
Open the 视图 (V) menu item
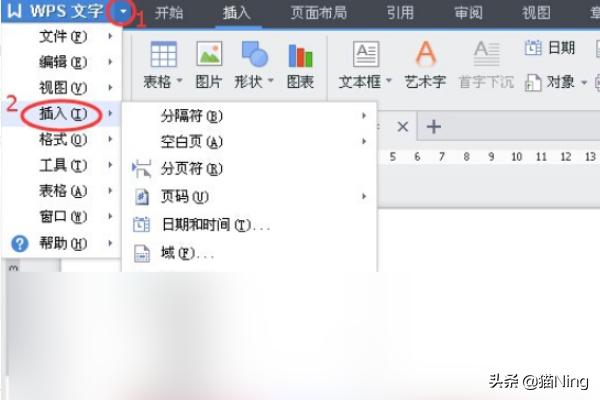(63, 88)
